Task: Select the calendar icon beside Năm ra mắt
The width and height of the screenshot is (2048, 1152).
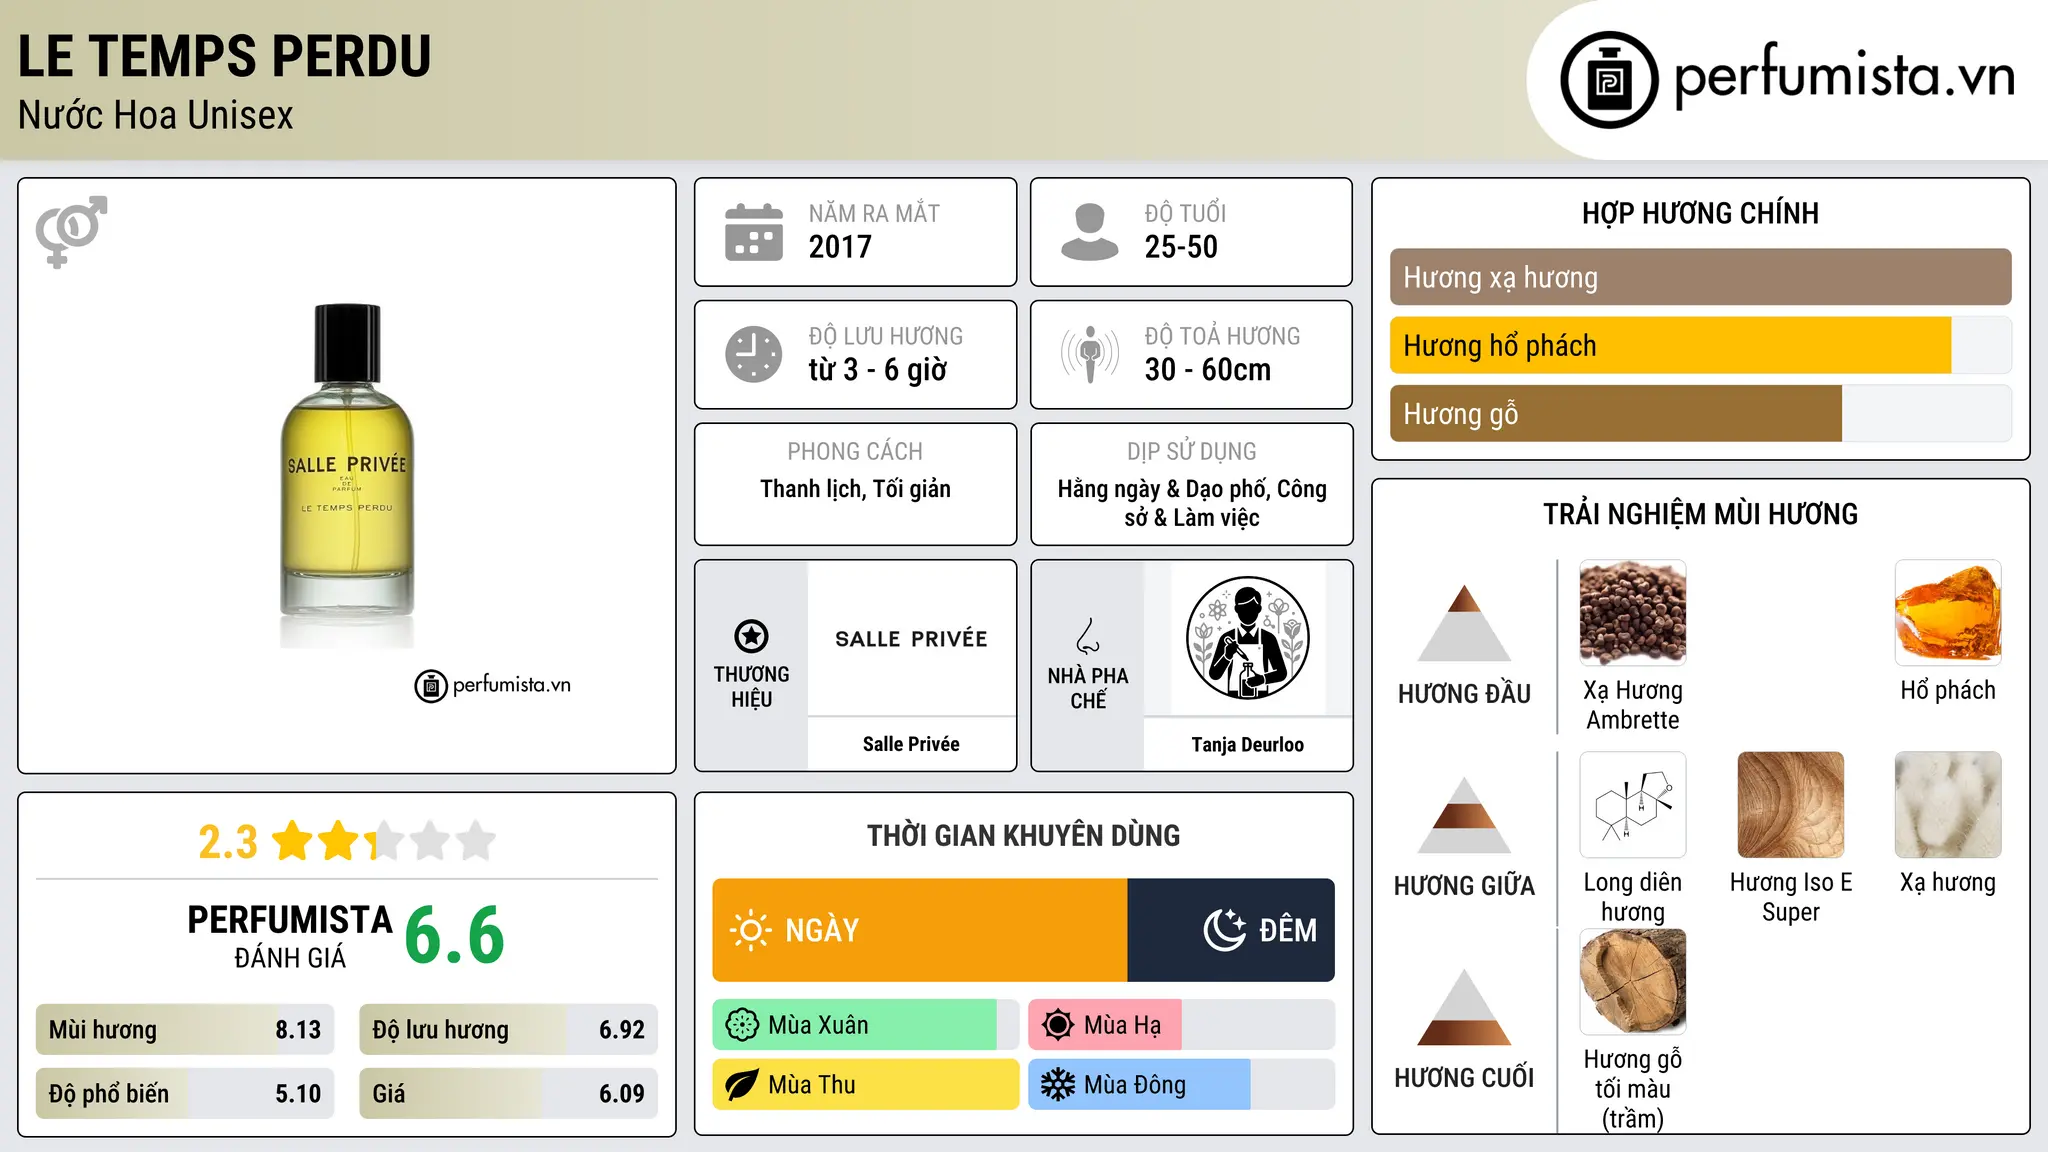Action: 754,232
